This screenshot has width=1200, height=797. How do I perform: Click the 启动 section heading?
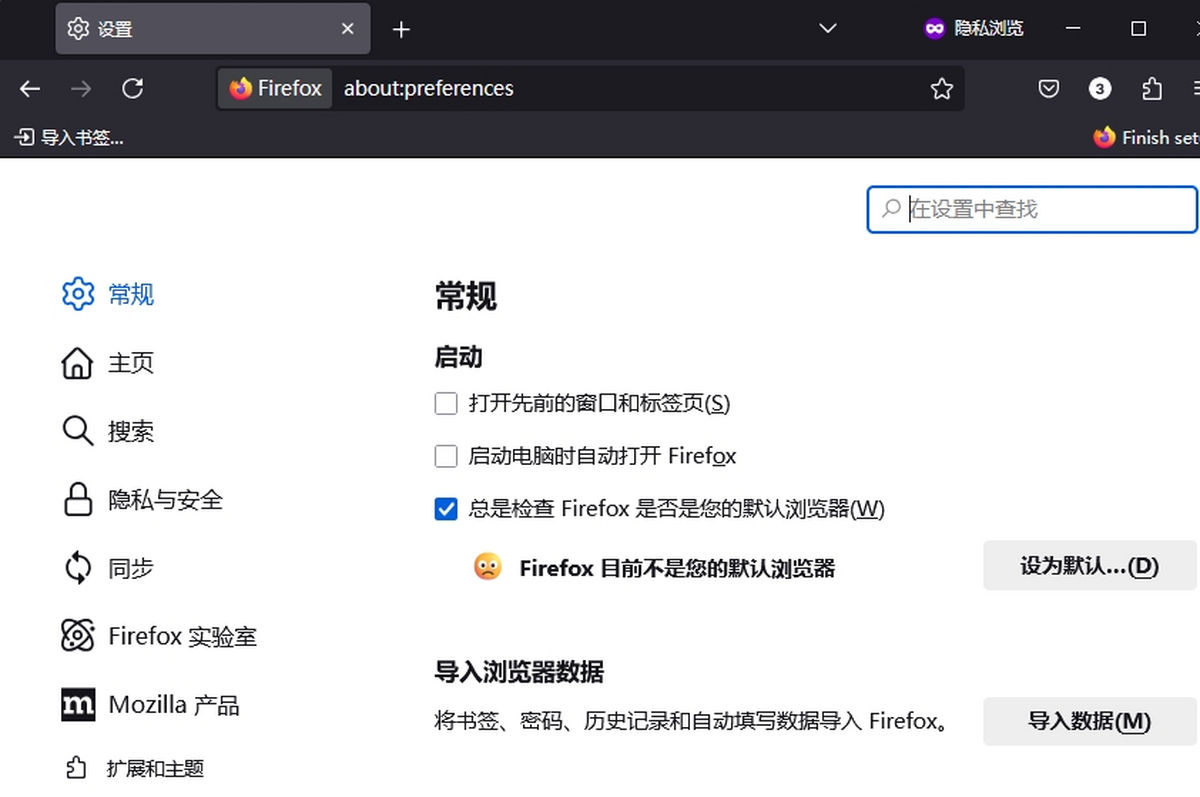(x=459, y=357)
